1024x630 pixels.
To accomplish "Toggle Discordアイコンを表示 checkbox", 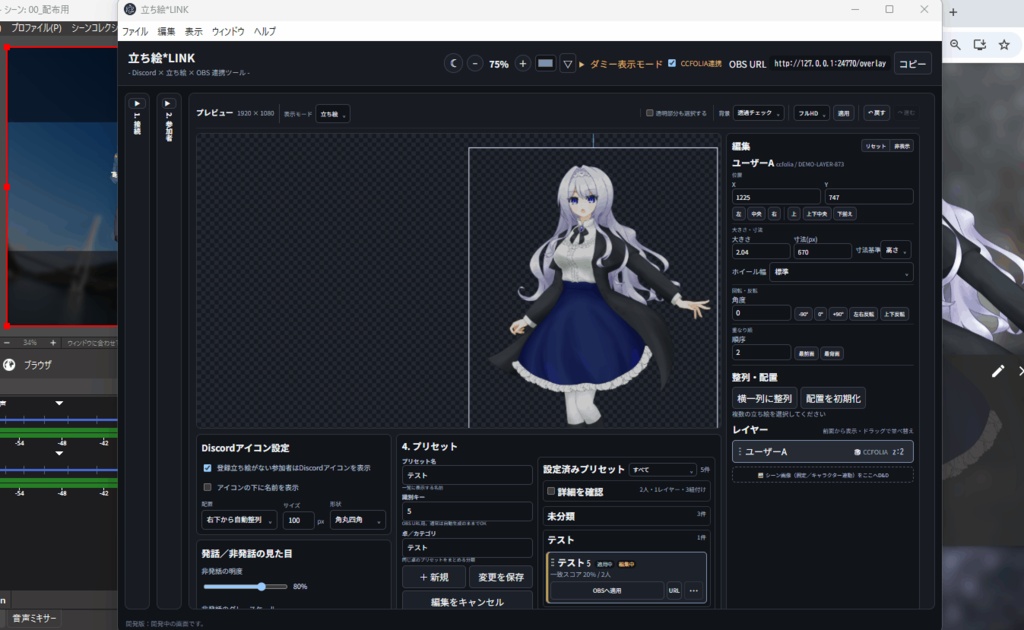I will (207, 468).
